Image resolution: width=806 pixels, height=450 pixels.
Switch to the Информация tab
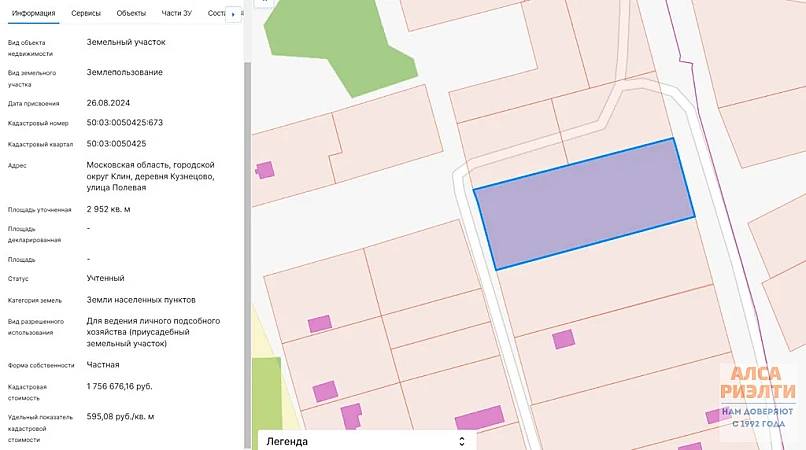pyautogui.click(x=33, y=13)
